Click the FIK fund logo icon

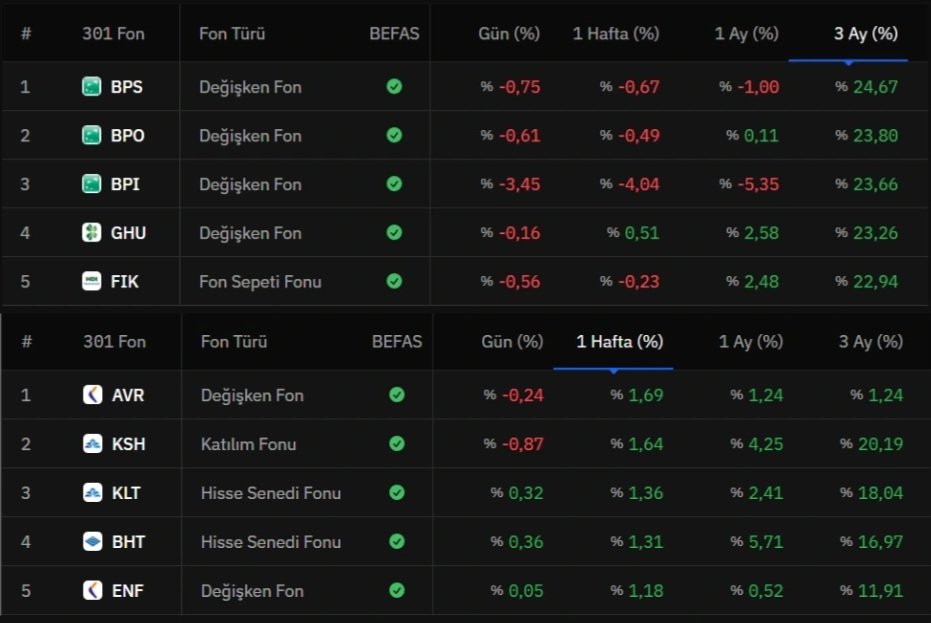(x=91, y=281)
